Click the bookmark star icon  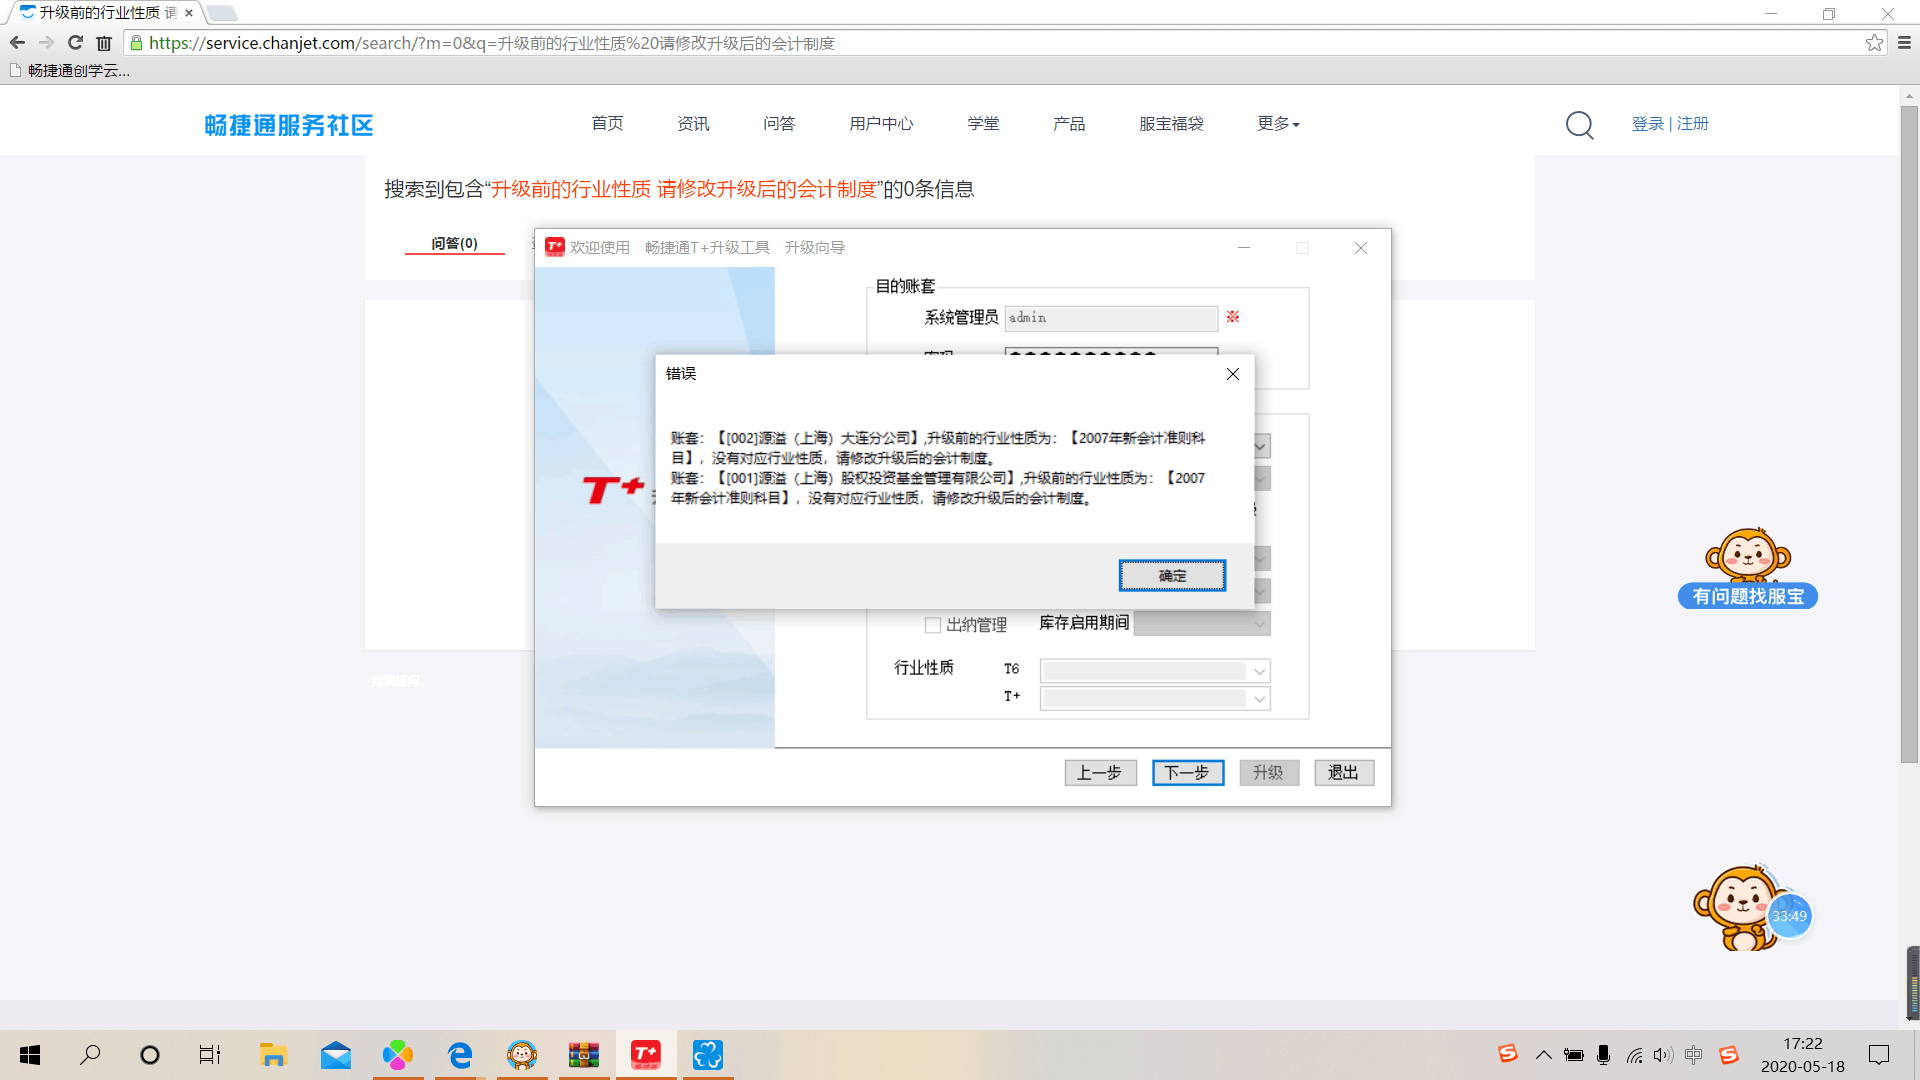pyautogui.click(x=1874, y=43)
